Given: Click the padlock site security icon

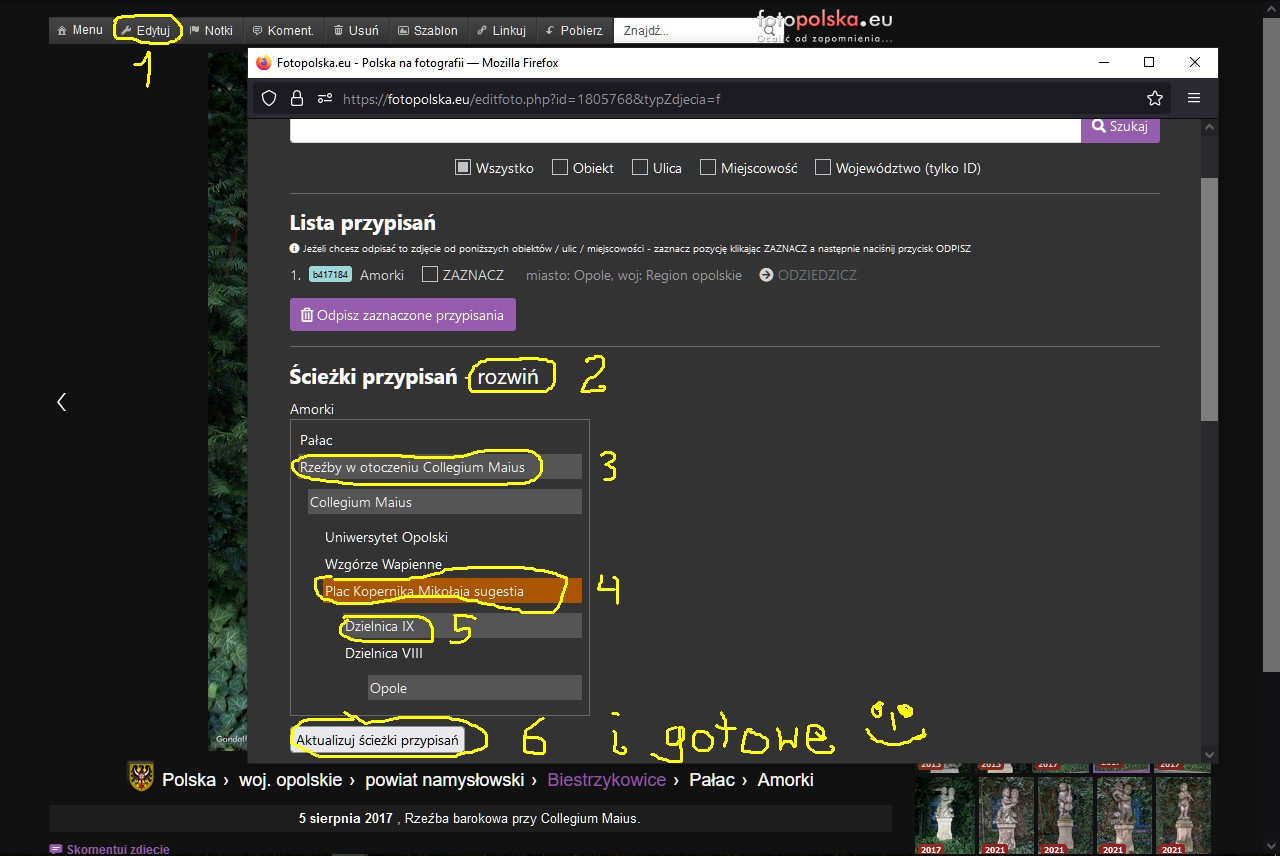Looking at the screenshot, I should (x=296, y=98).
